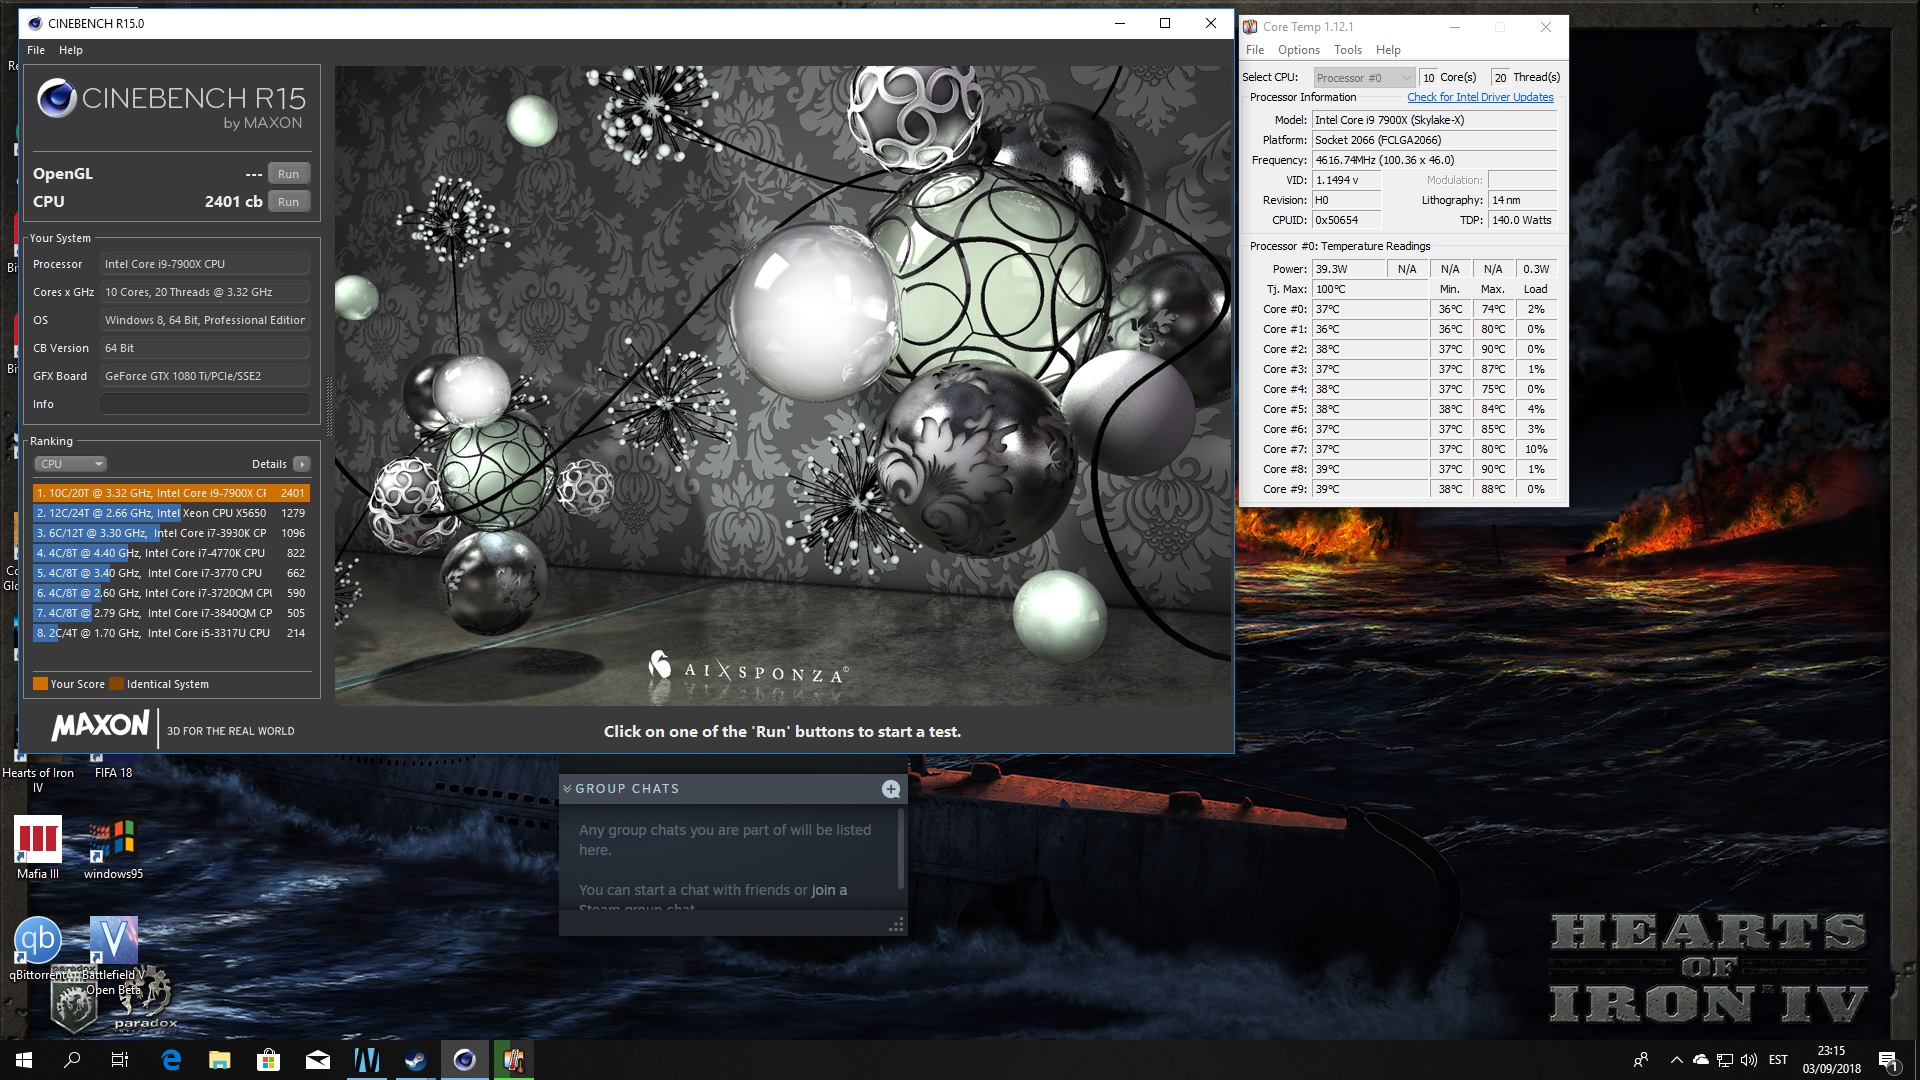
Task: Collapse the Group Chats section
Action: pyautogui.click(x=567, y=789)
